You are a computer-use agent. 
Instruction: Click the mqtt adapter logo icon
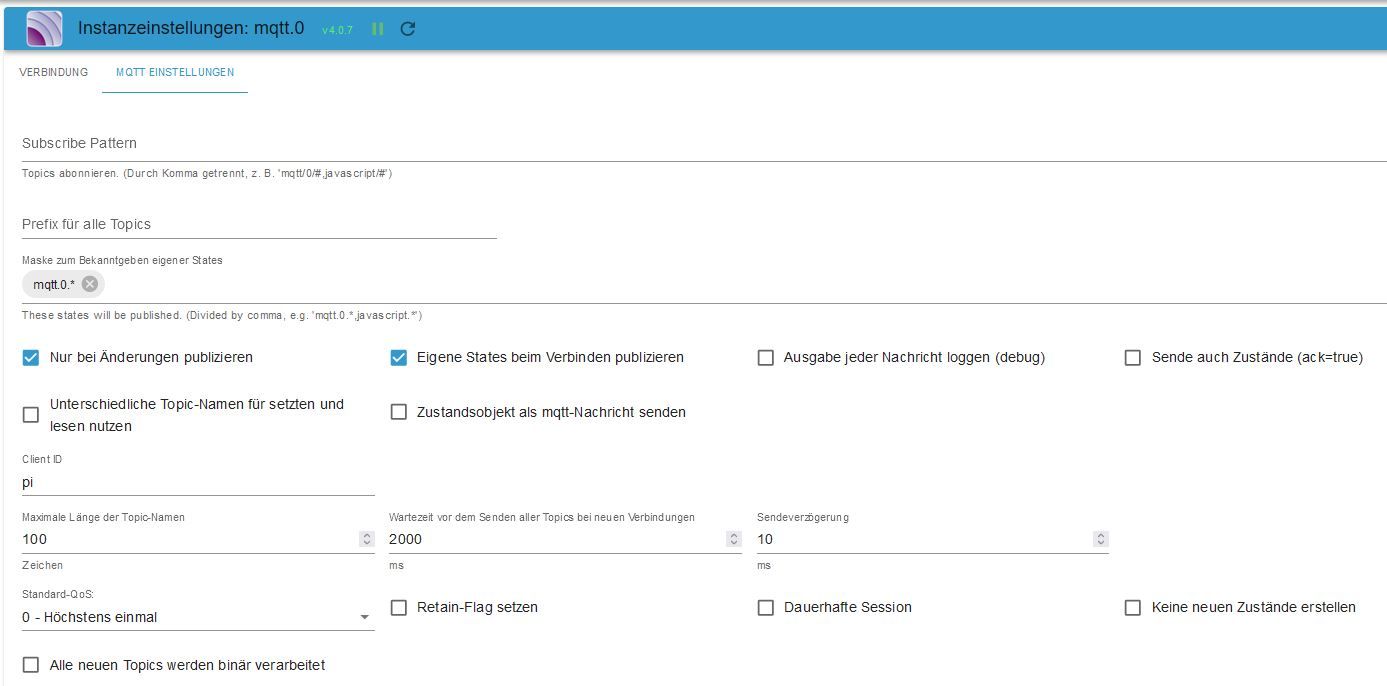point(43,28)
